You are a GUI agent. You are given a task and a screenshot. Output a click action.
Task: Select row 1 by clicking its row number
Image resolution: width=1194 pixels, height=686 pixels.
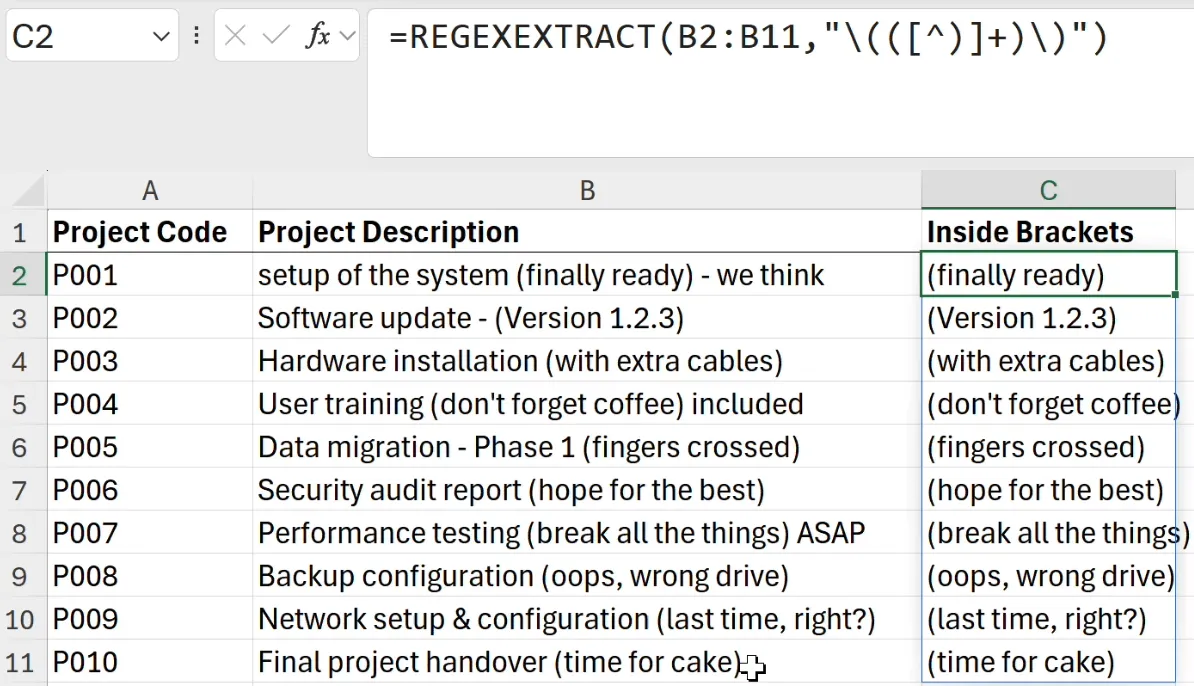(22, 231)
